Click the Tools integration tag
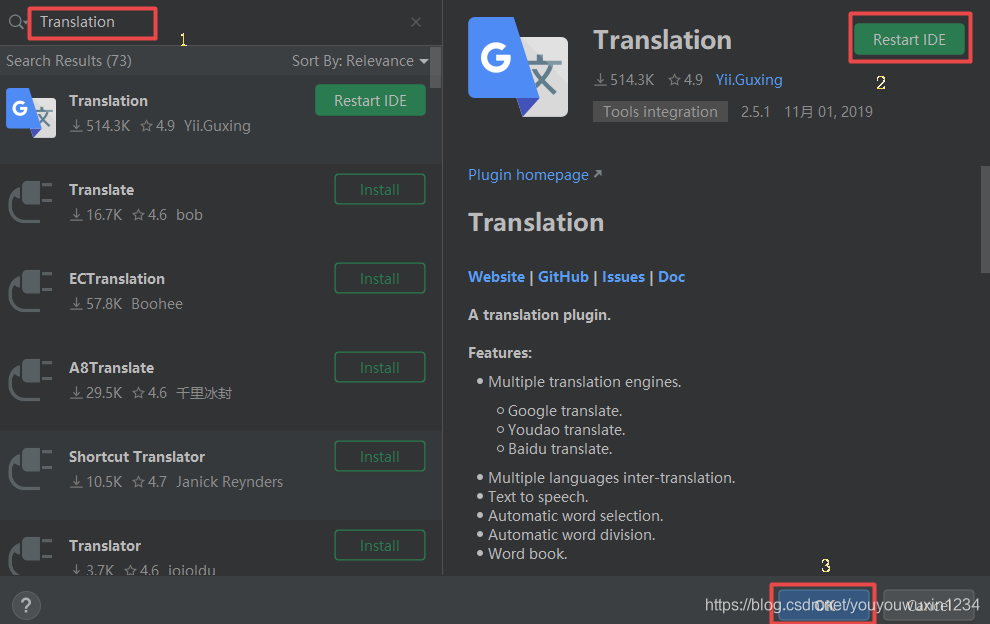 [660, 112]
